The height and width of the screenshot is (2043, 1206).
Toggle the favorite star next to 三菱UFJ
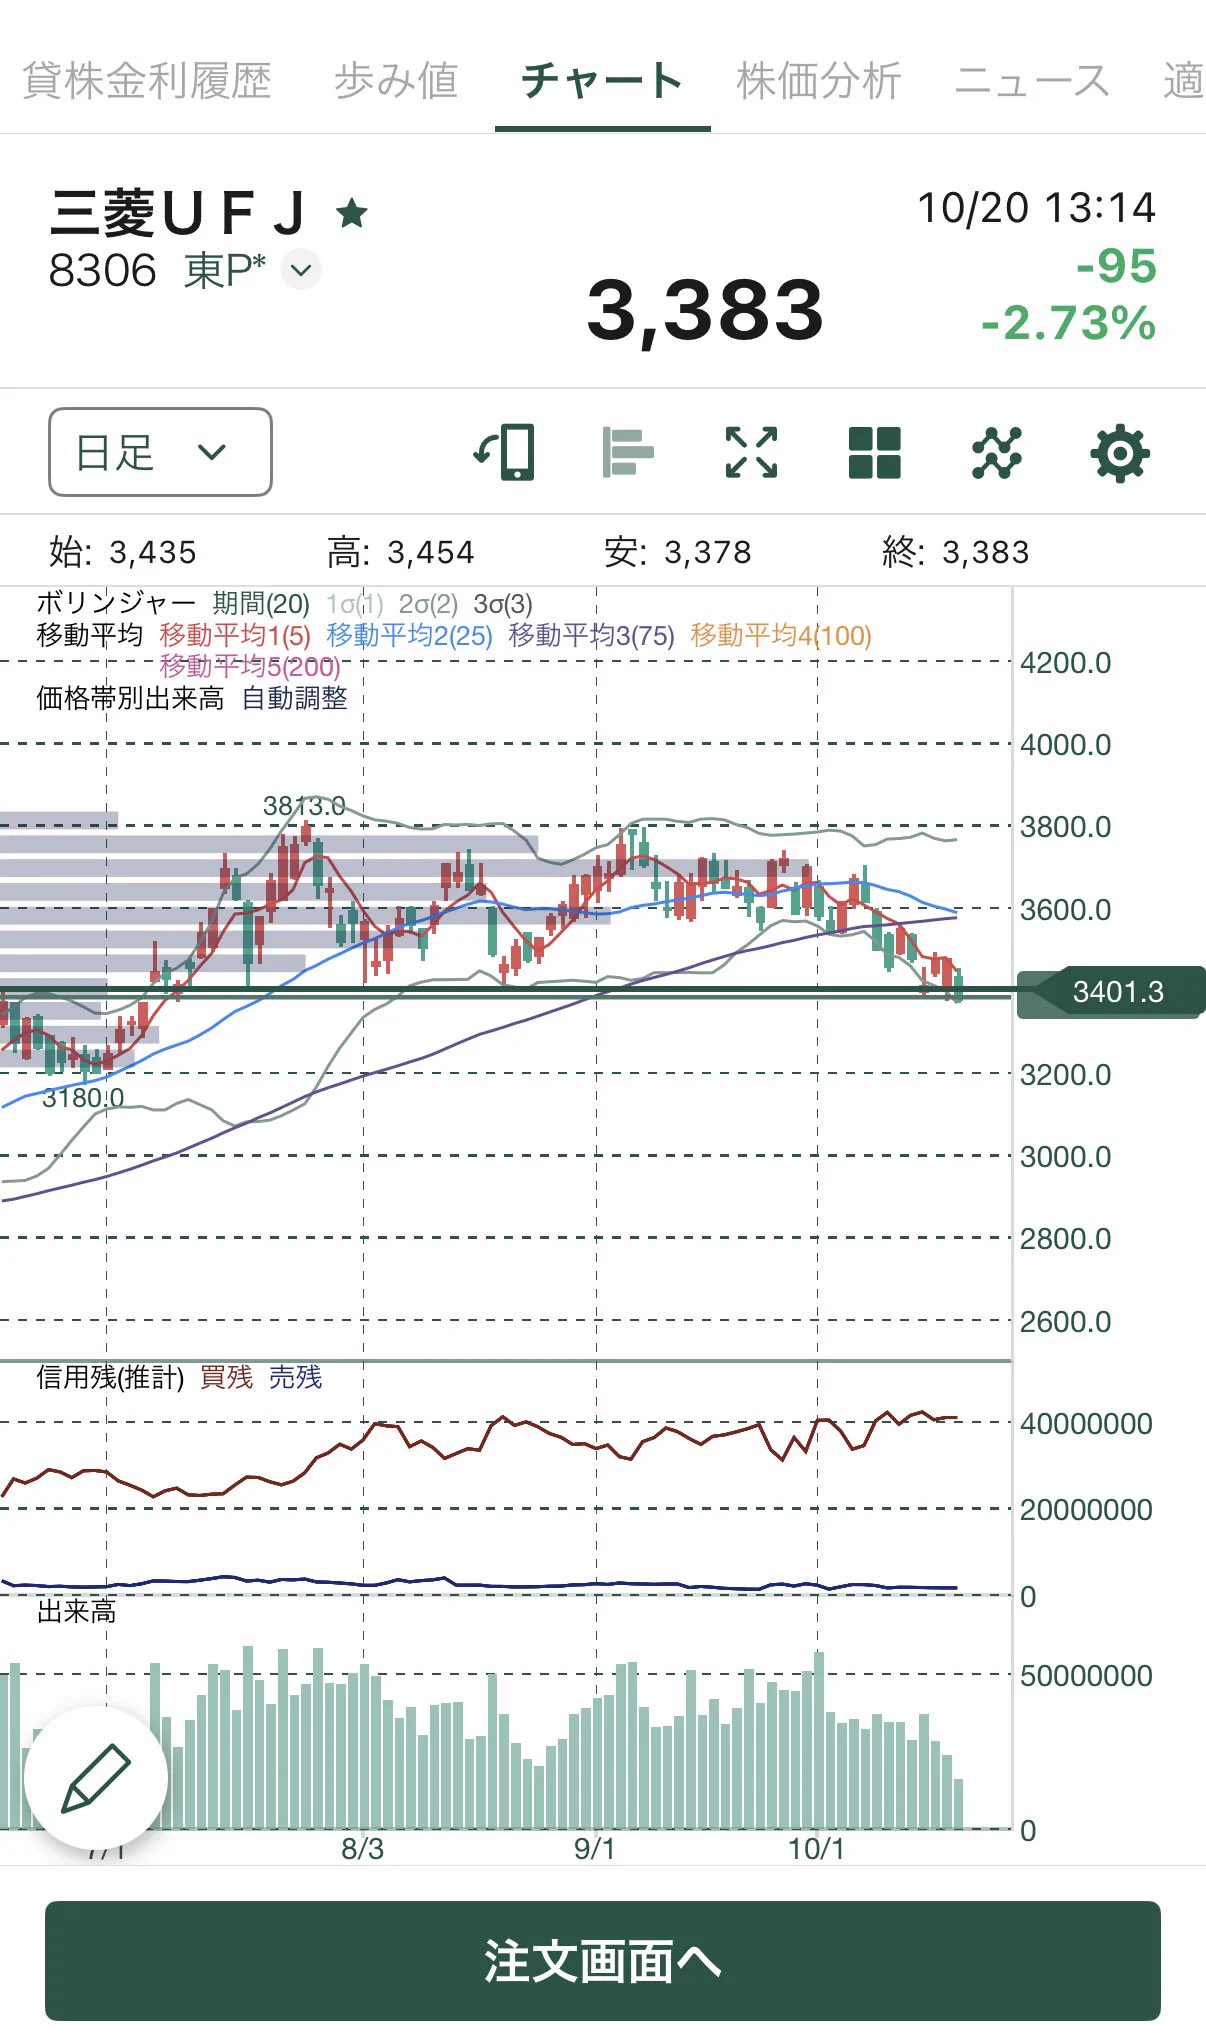tap(351, 213)
